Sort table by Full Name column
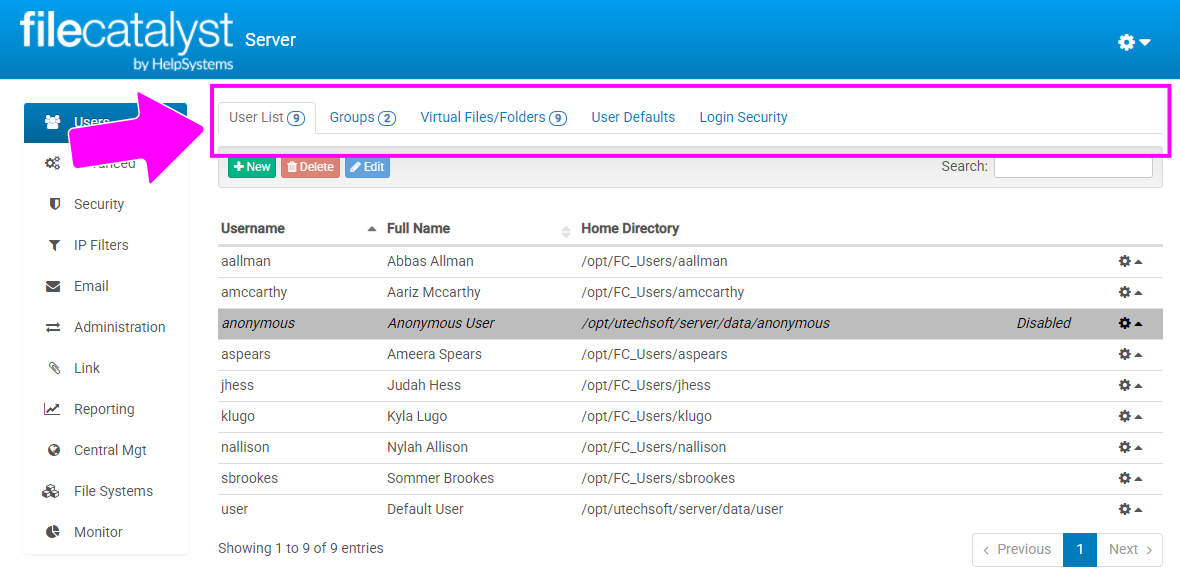 tap(478, 228)
